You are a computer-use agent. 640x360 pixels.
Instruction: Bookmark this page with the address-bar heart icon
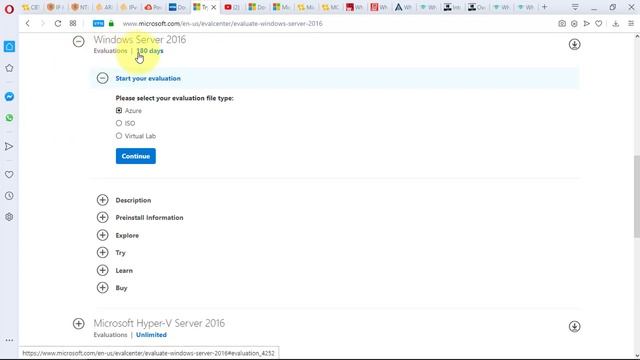tap(598, 24)
